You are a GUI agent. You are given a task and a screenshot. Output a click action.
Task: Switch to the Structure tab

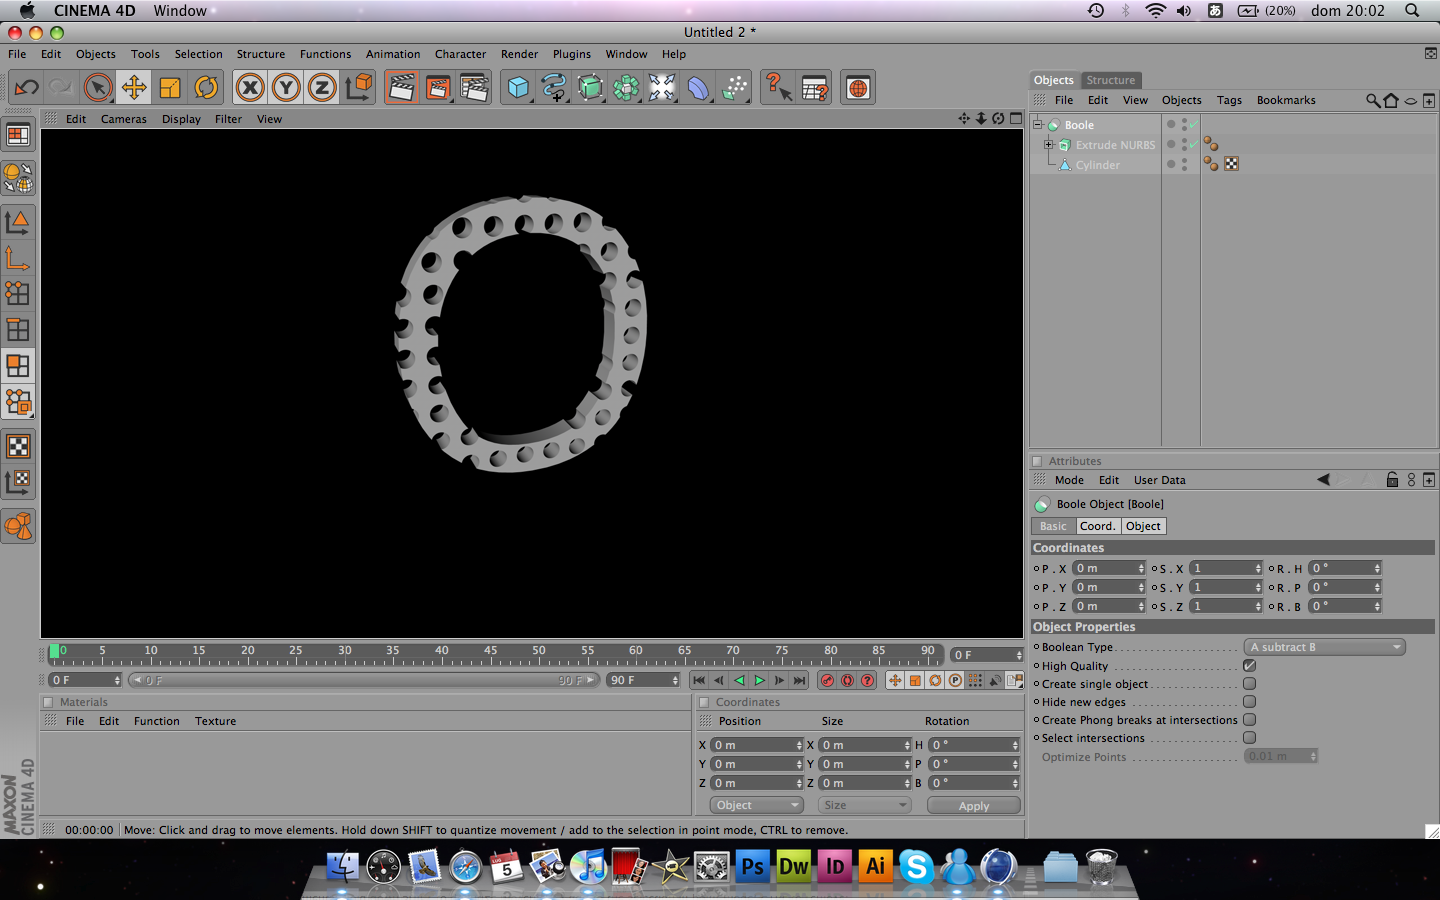[1110, 80]
